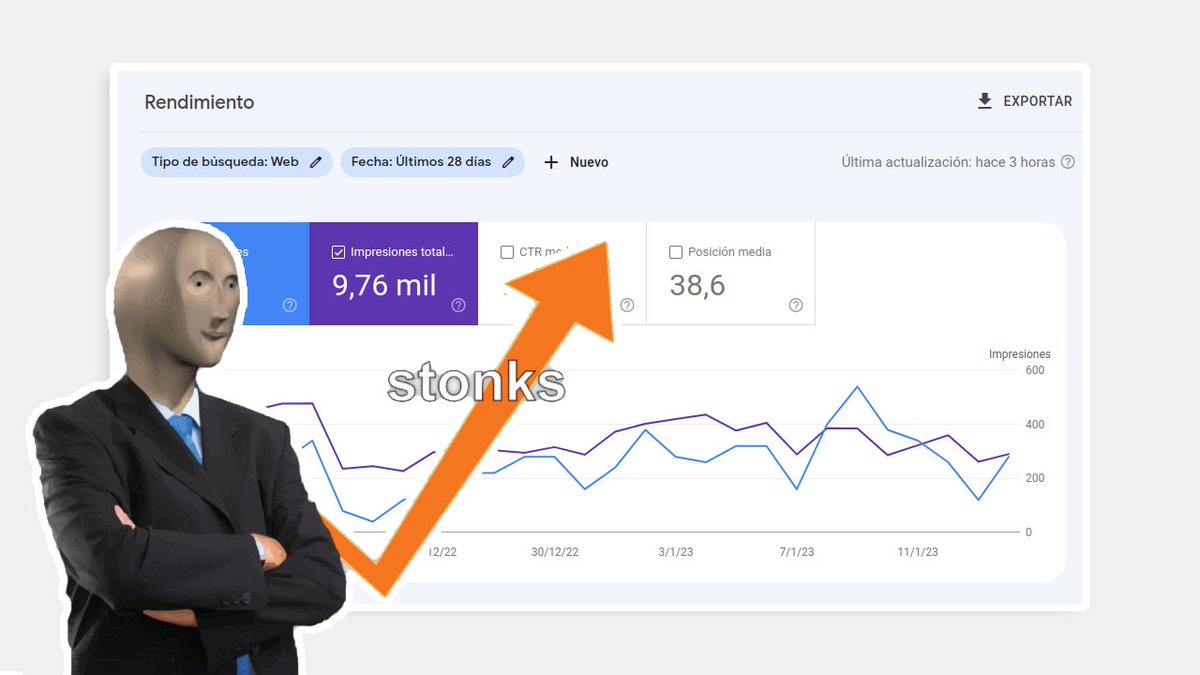Click the 7/1/23 date label on chart

[x=797, y=552]
